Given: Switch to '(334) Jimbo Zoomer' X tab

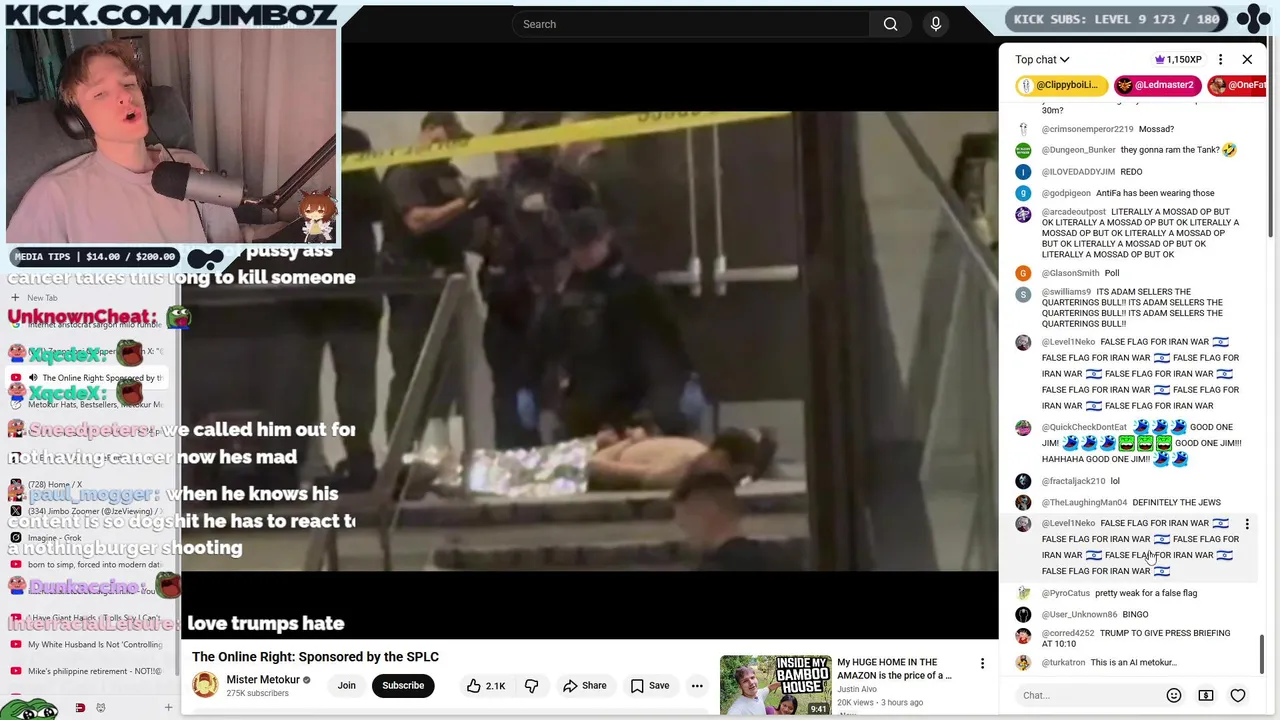Looking at the screenshot, I should (x=86, y=511).
